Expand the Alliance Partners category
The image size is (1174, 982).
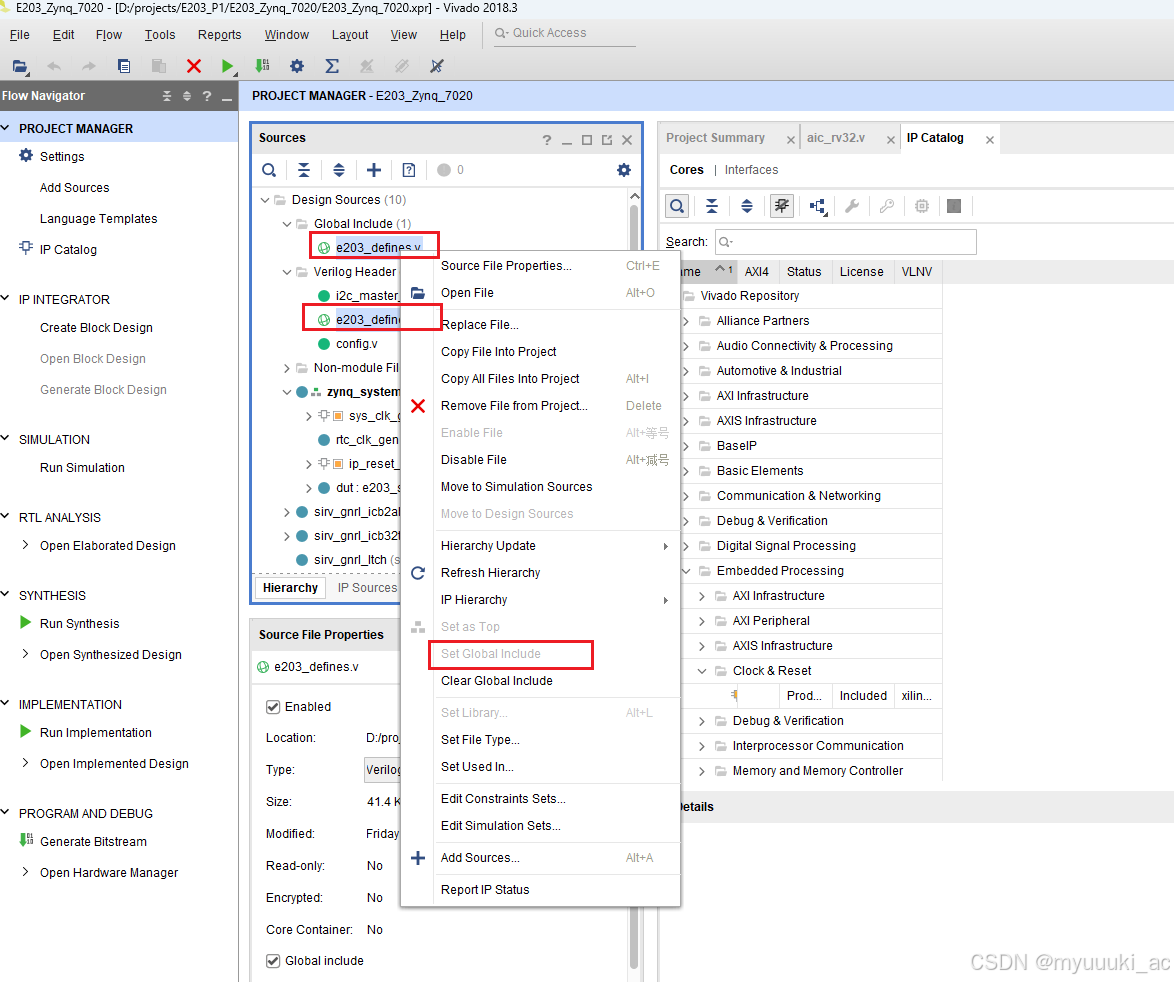point(685,320)
